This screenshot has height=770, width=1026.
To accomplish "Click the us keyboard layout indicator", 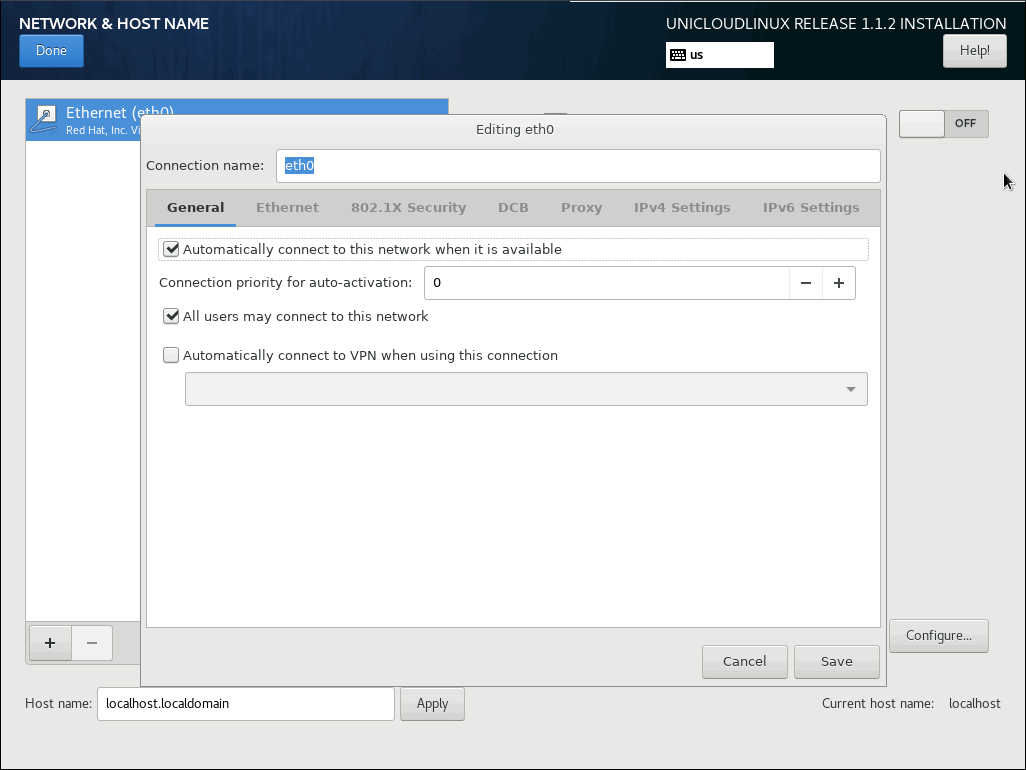I will (720, 55).
